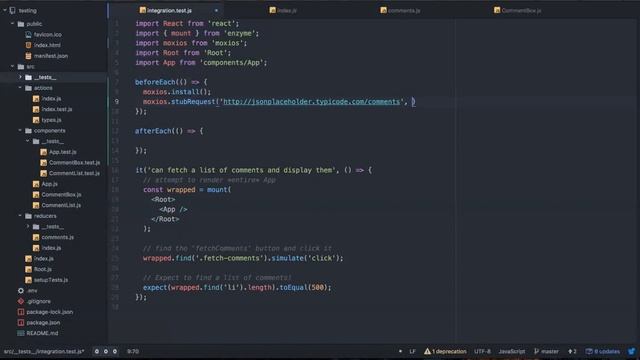Follow the jsonplaceholder URL in code
This screenshot has width=640, height=360.
tap(311, 102)
